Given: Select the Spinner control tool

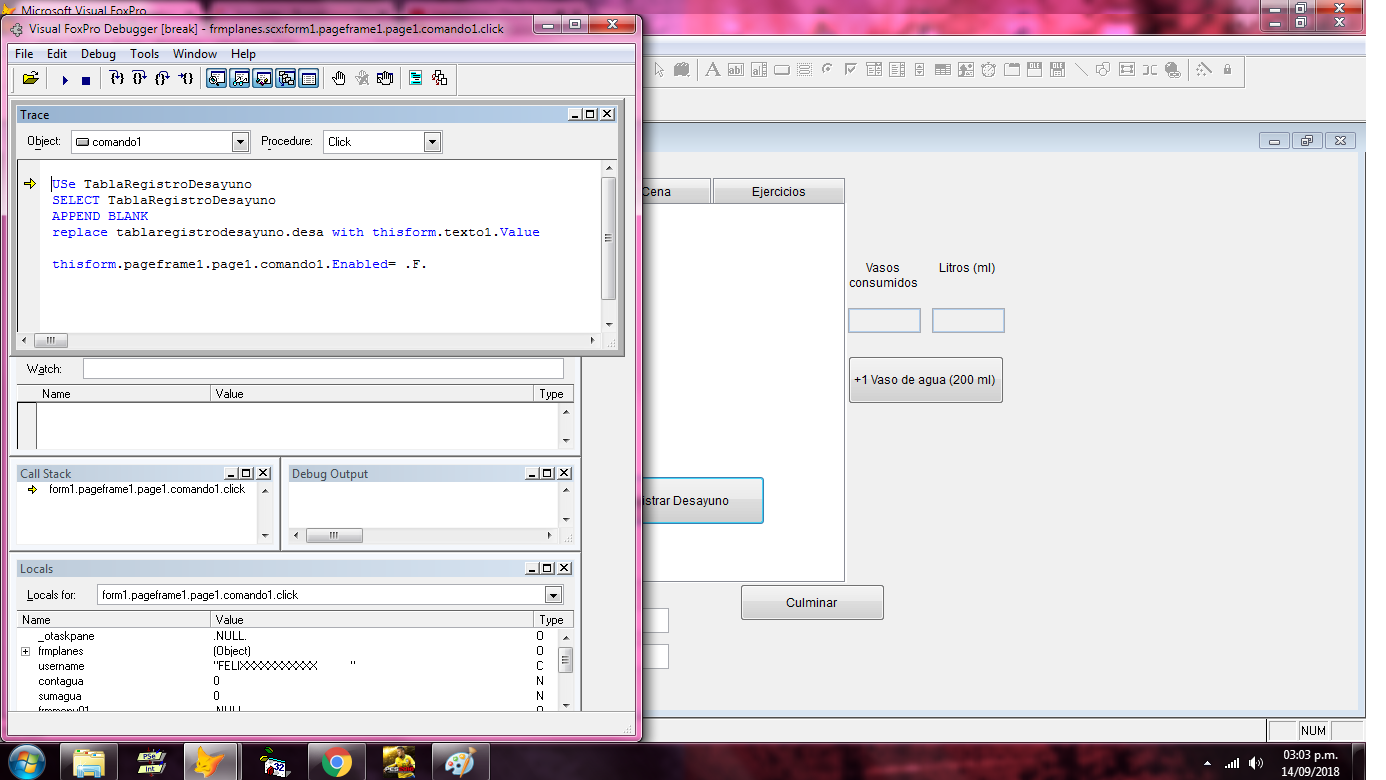Looking at the screenshot, I should pos(919,69).
